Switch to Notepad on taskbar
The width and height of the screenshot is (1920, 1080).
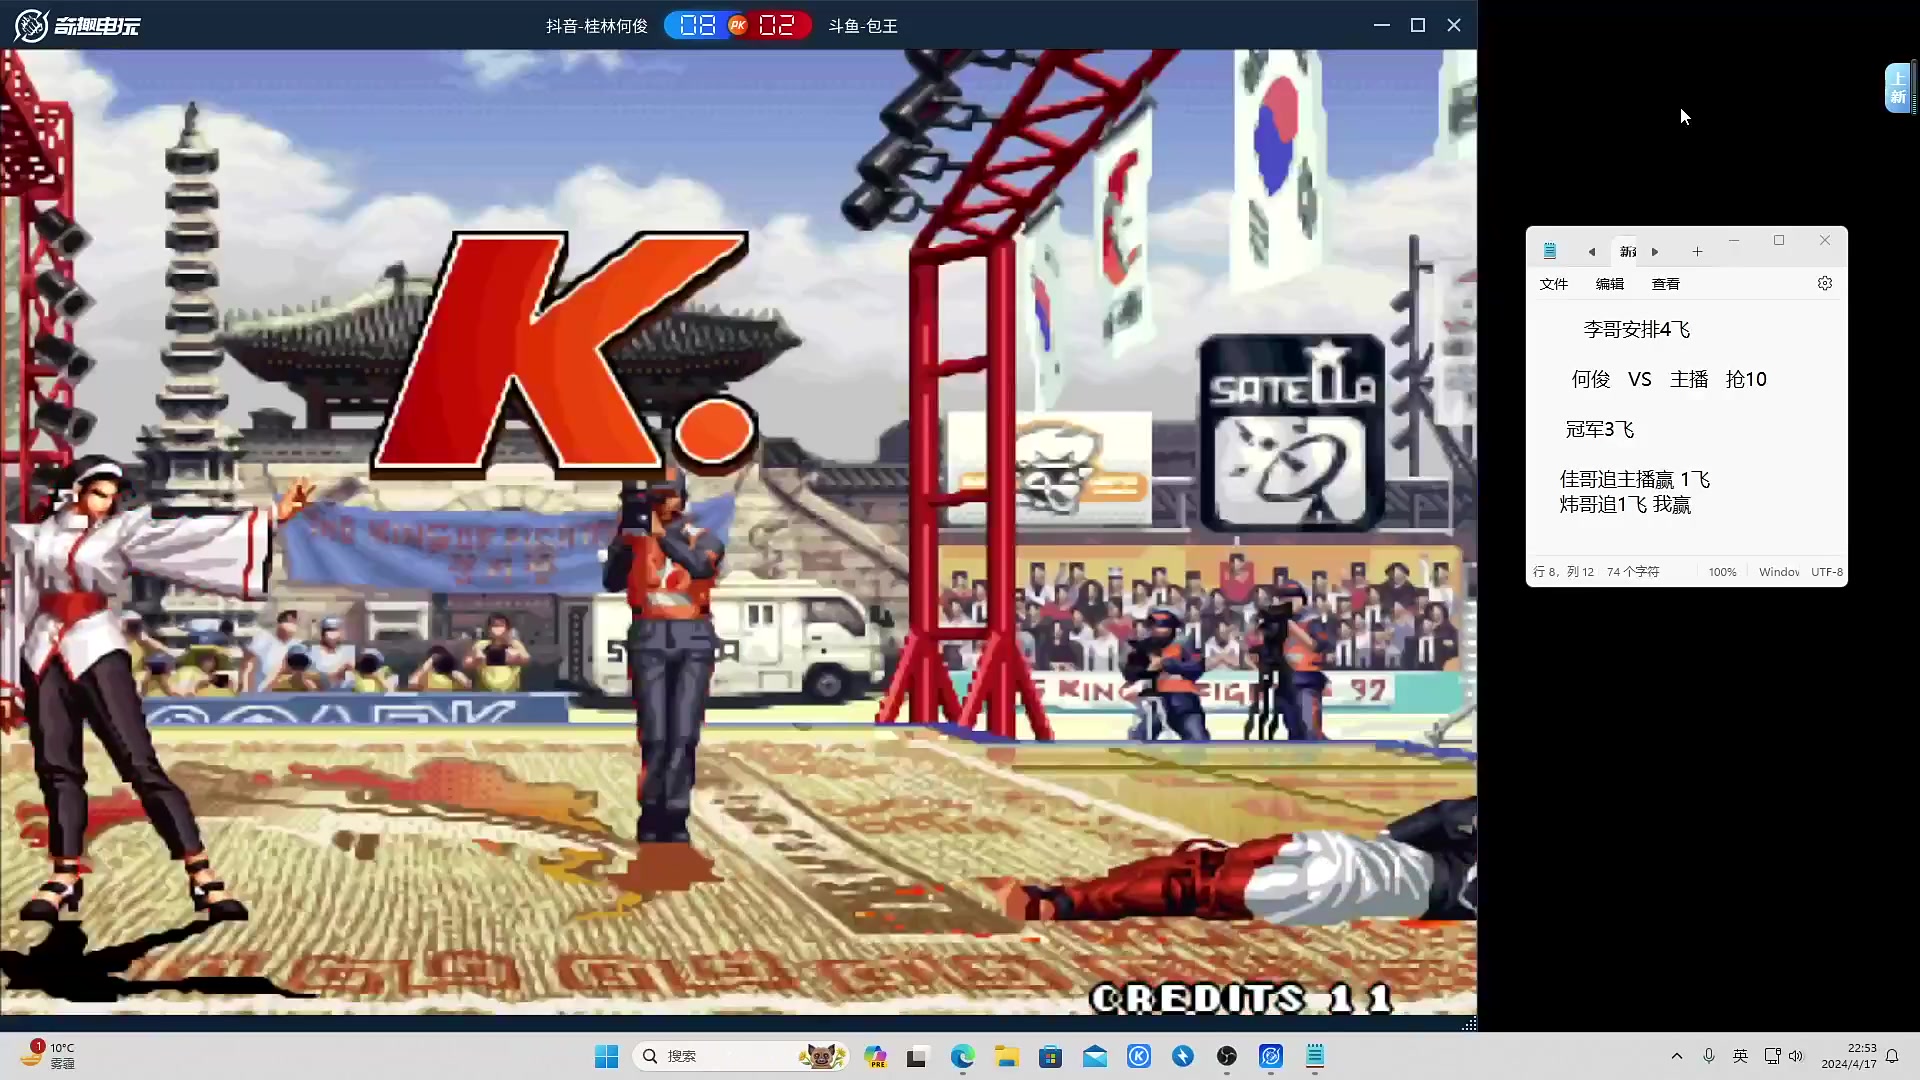pyautogui.click(x=1315, y=1056)
